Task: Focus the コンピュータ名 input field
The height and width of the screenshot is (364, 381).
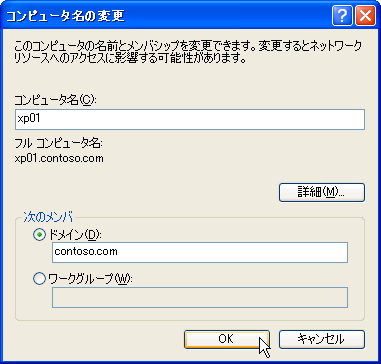Action: pyautogui.click(x=190, y=119)
